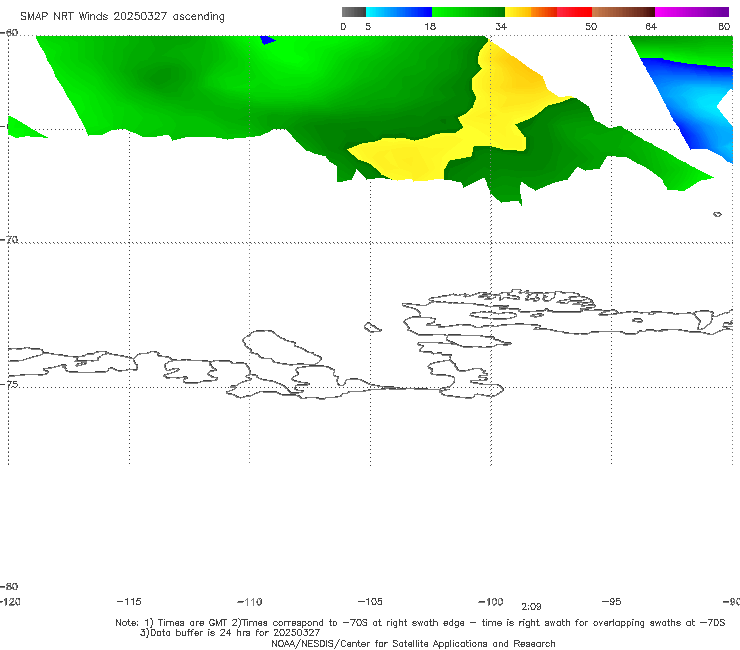Click the colorbar label '5'
This screenshot has height=650, width=740.
coord(368,26)
